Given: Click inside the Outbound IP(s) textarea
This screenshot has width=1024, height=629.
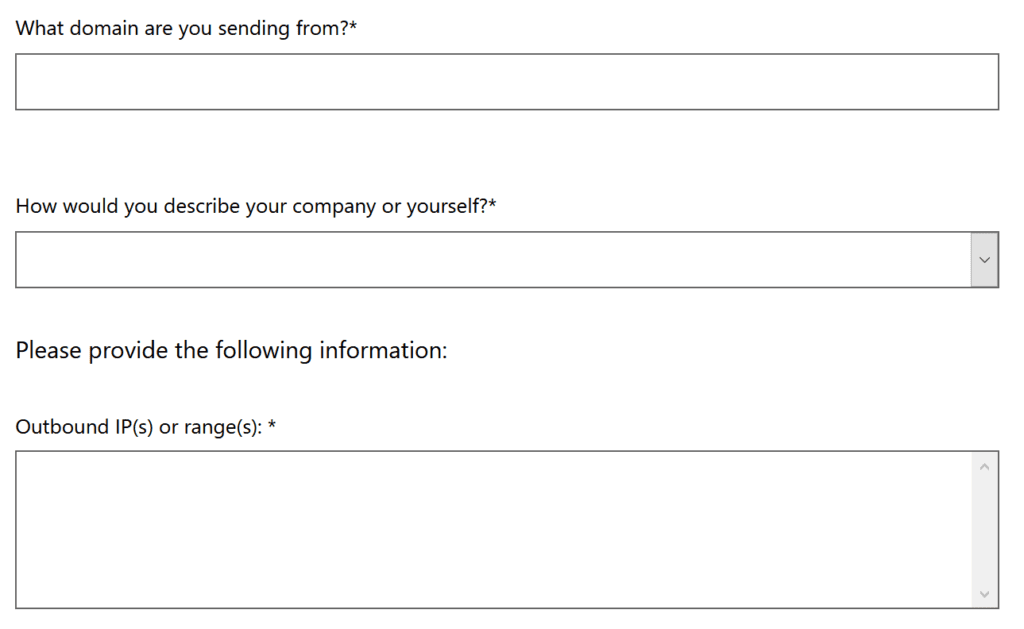Looking at the screenshot, I should [x=493, y=529].
